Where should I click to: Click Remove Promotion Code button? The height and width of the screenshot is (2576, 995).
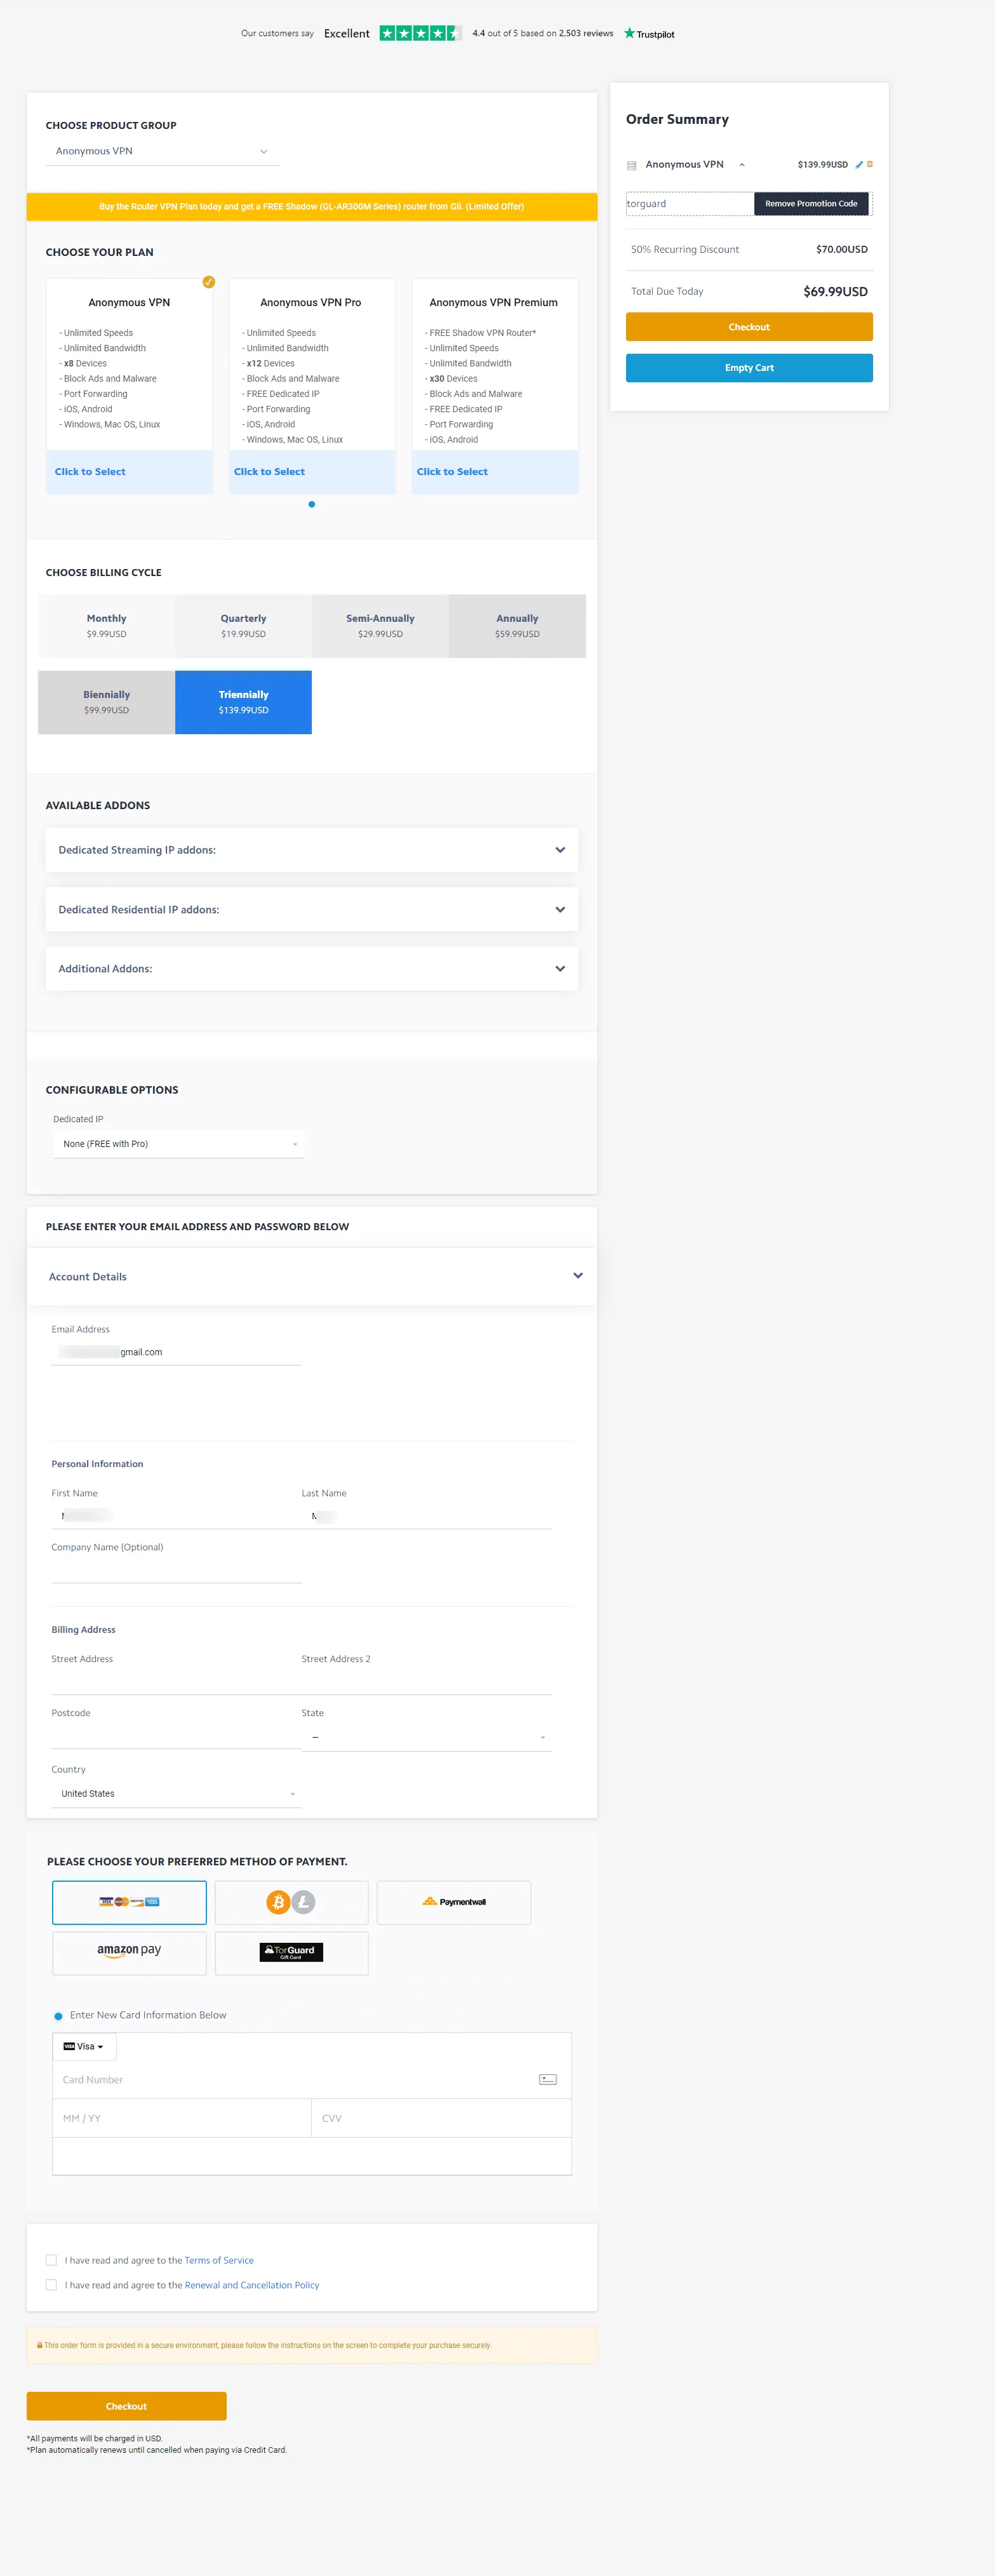(811, 204)
